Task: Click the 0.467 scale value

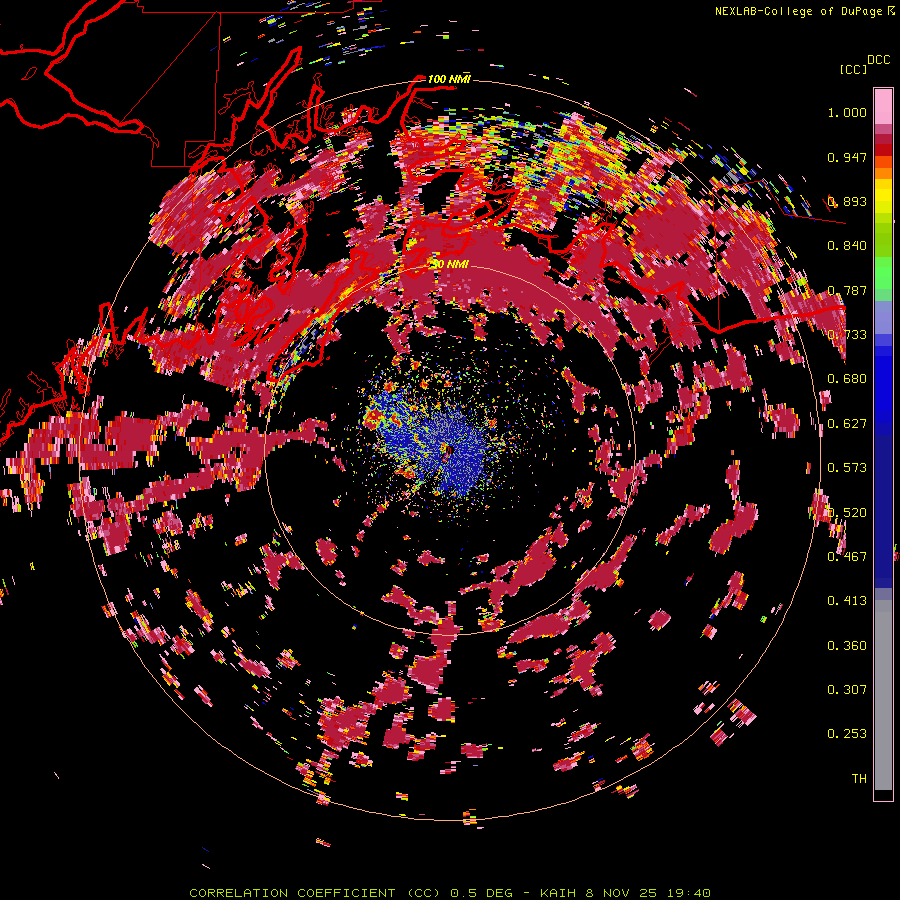Action: pos(847,557)
